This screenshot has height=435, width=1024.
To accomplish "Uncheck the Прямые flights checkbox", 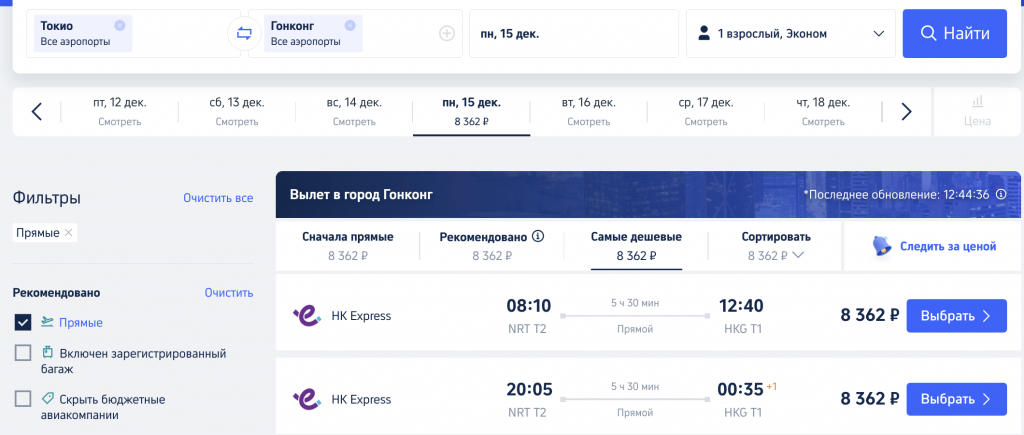I will 23,322.
